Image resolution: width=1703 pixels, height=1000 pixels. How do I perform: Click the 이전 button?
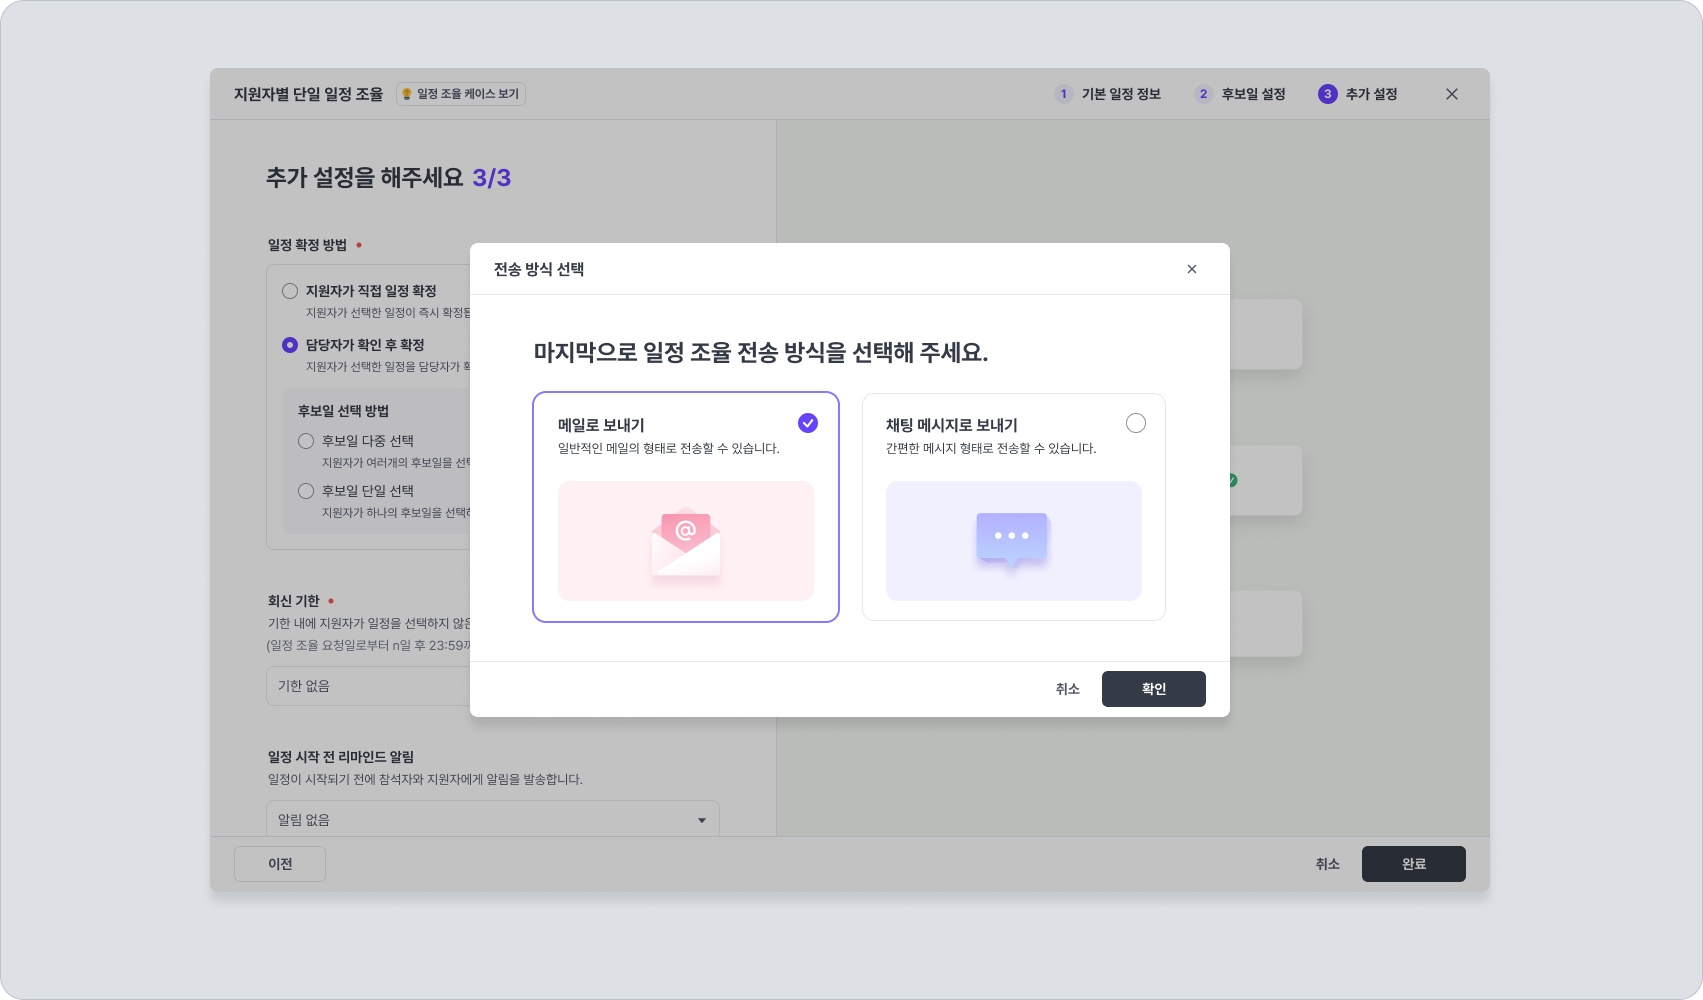(x=280, y=864)
